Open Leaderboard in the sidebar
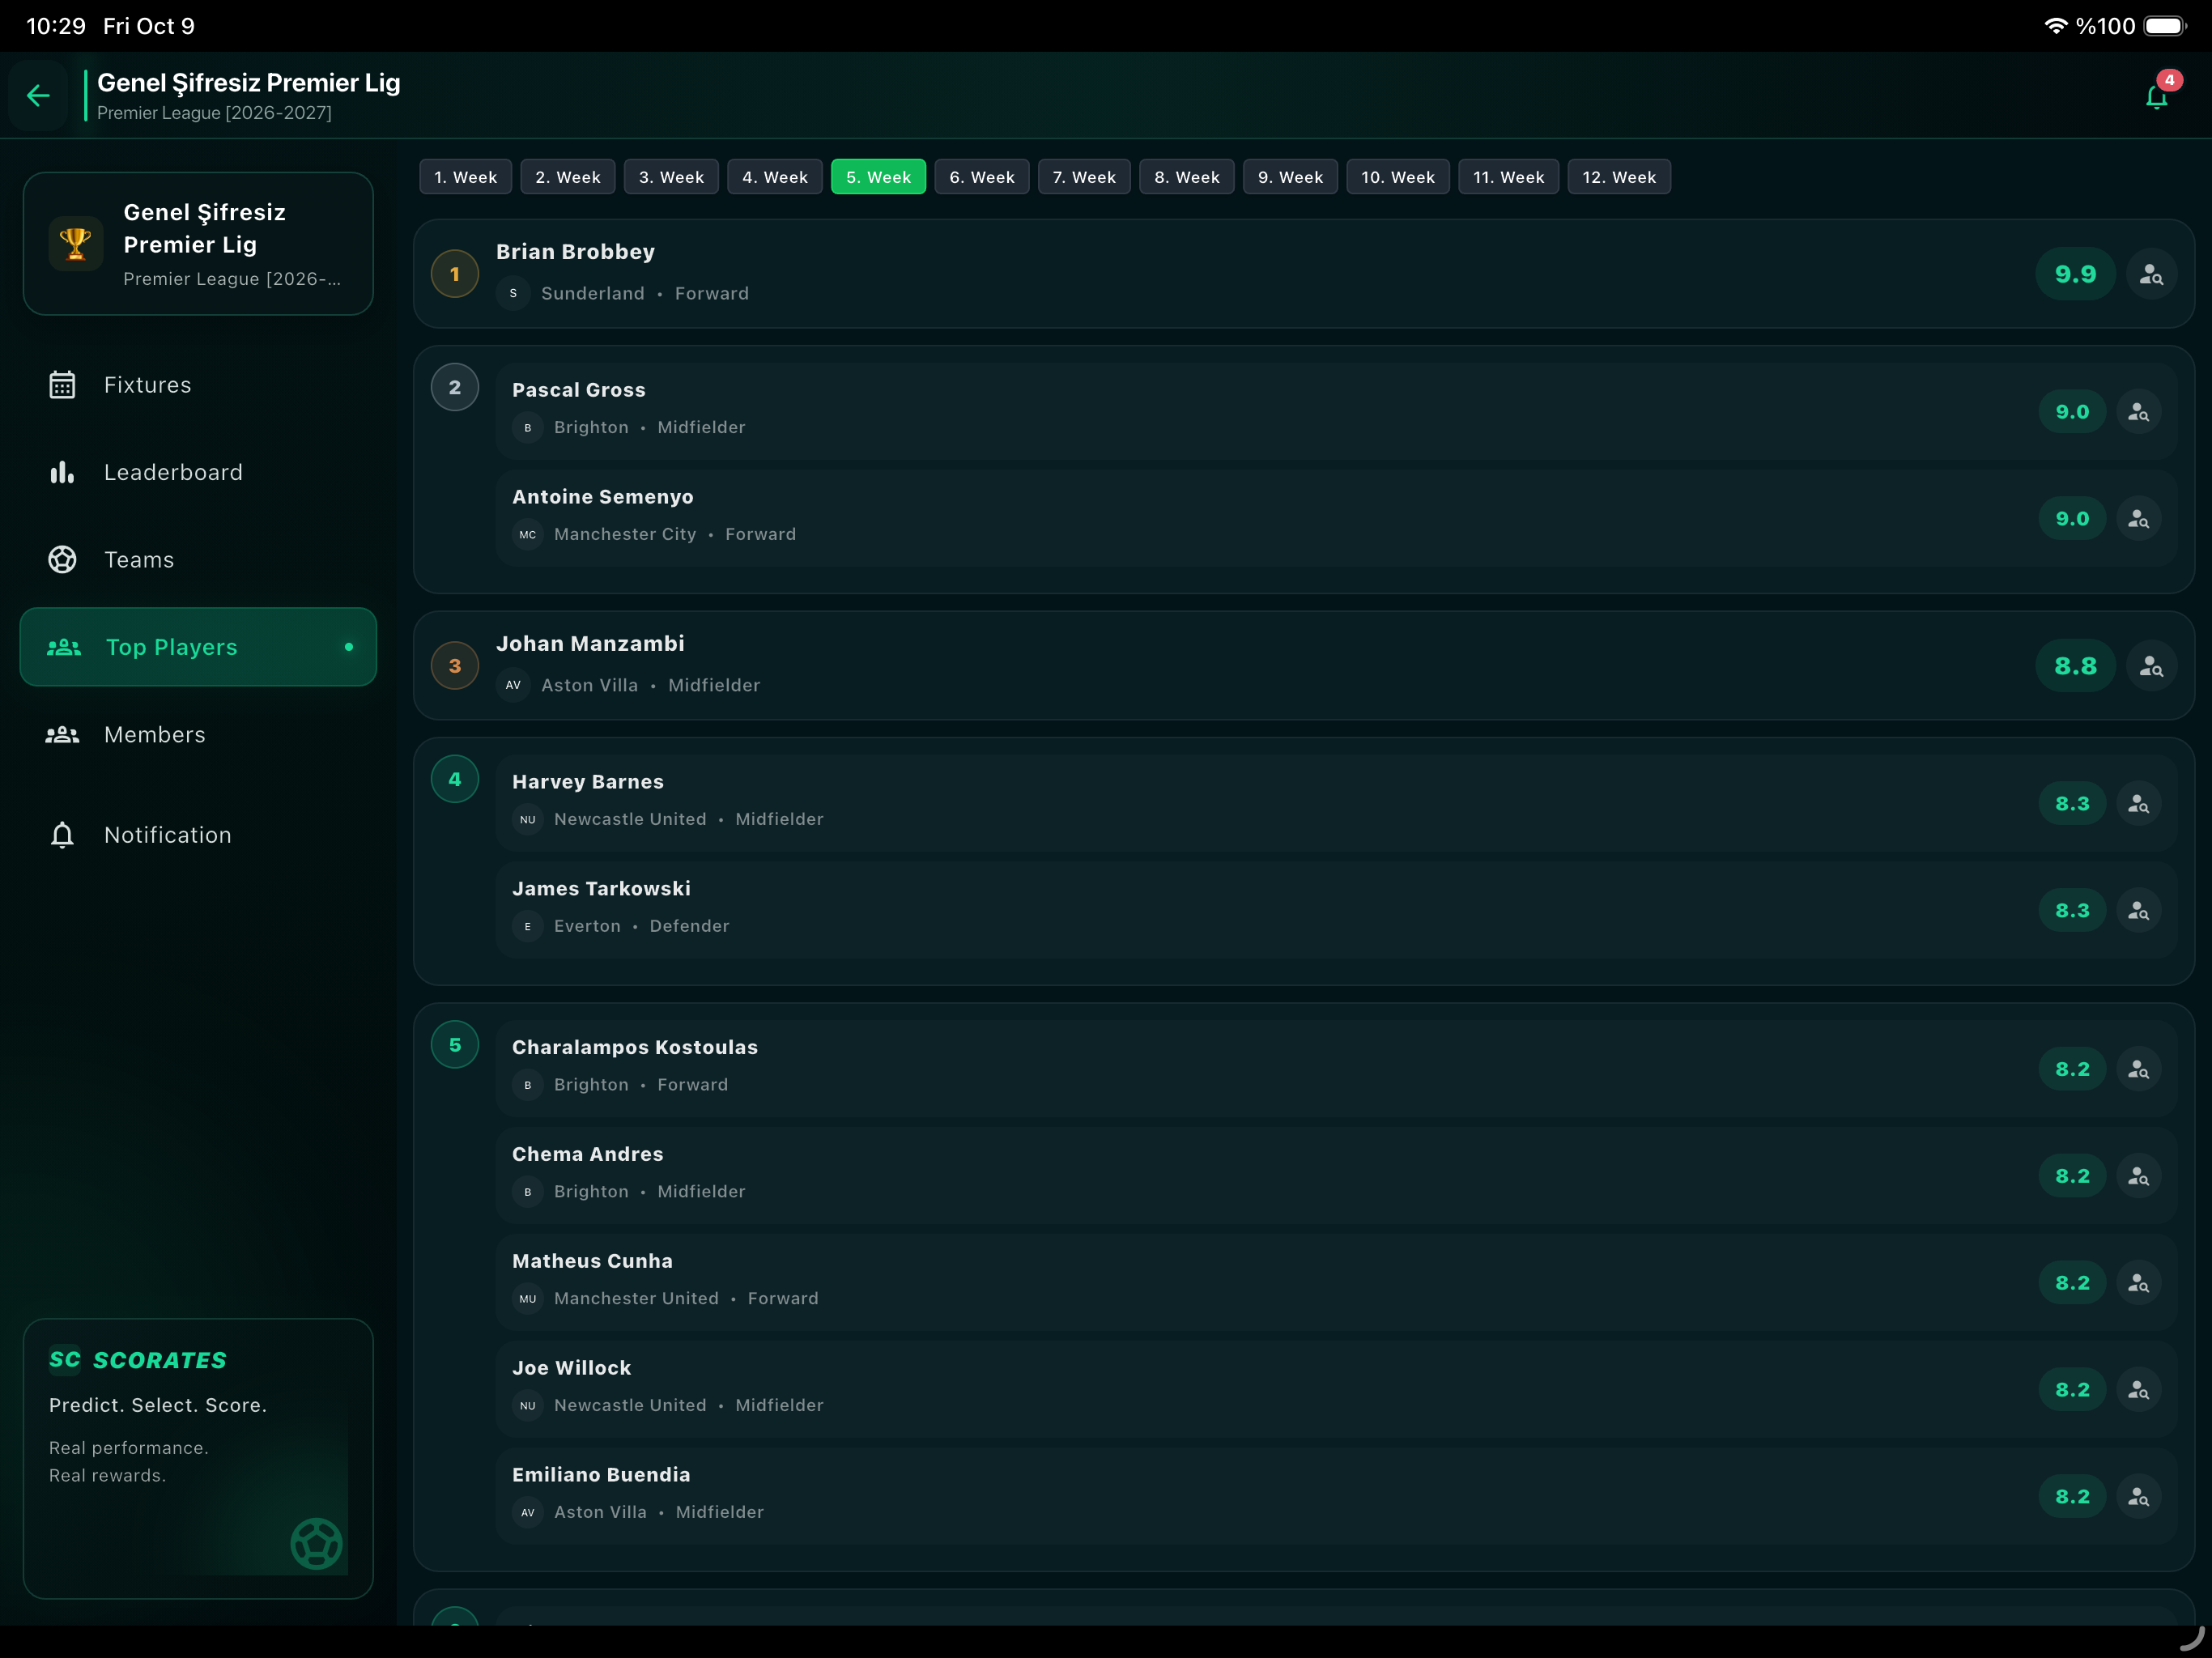This screenshot has width=2212, height=1658. tap(198, 472)
